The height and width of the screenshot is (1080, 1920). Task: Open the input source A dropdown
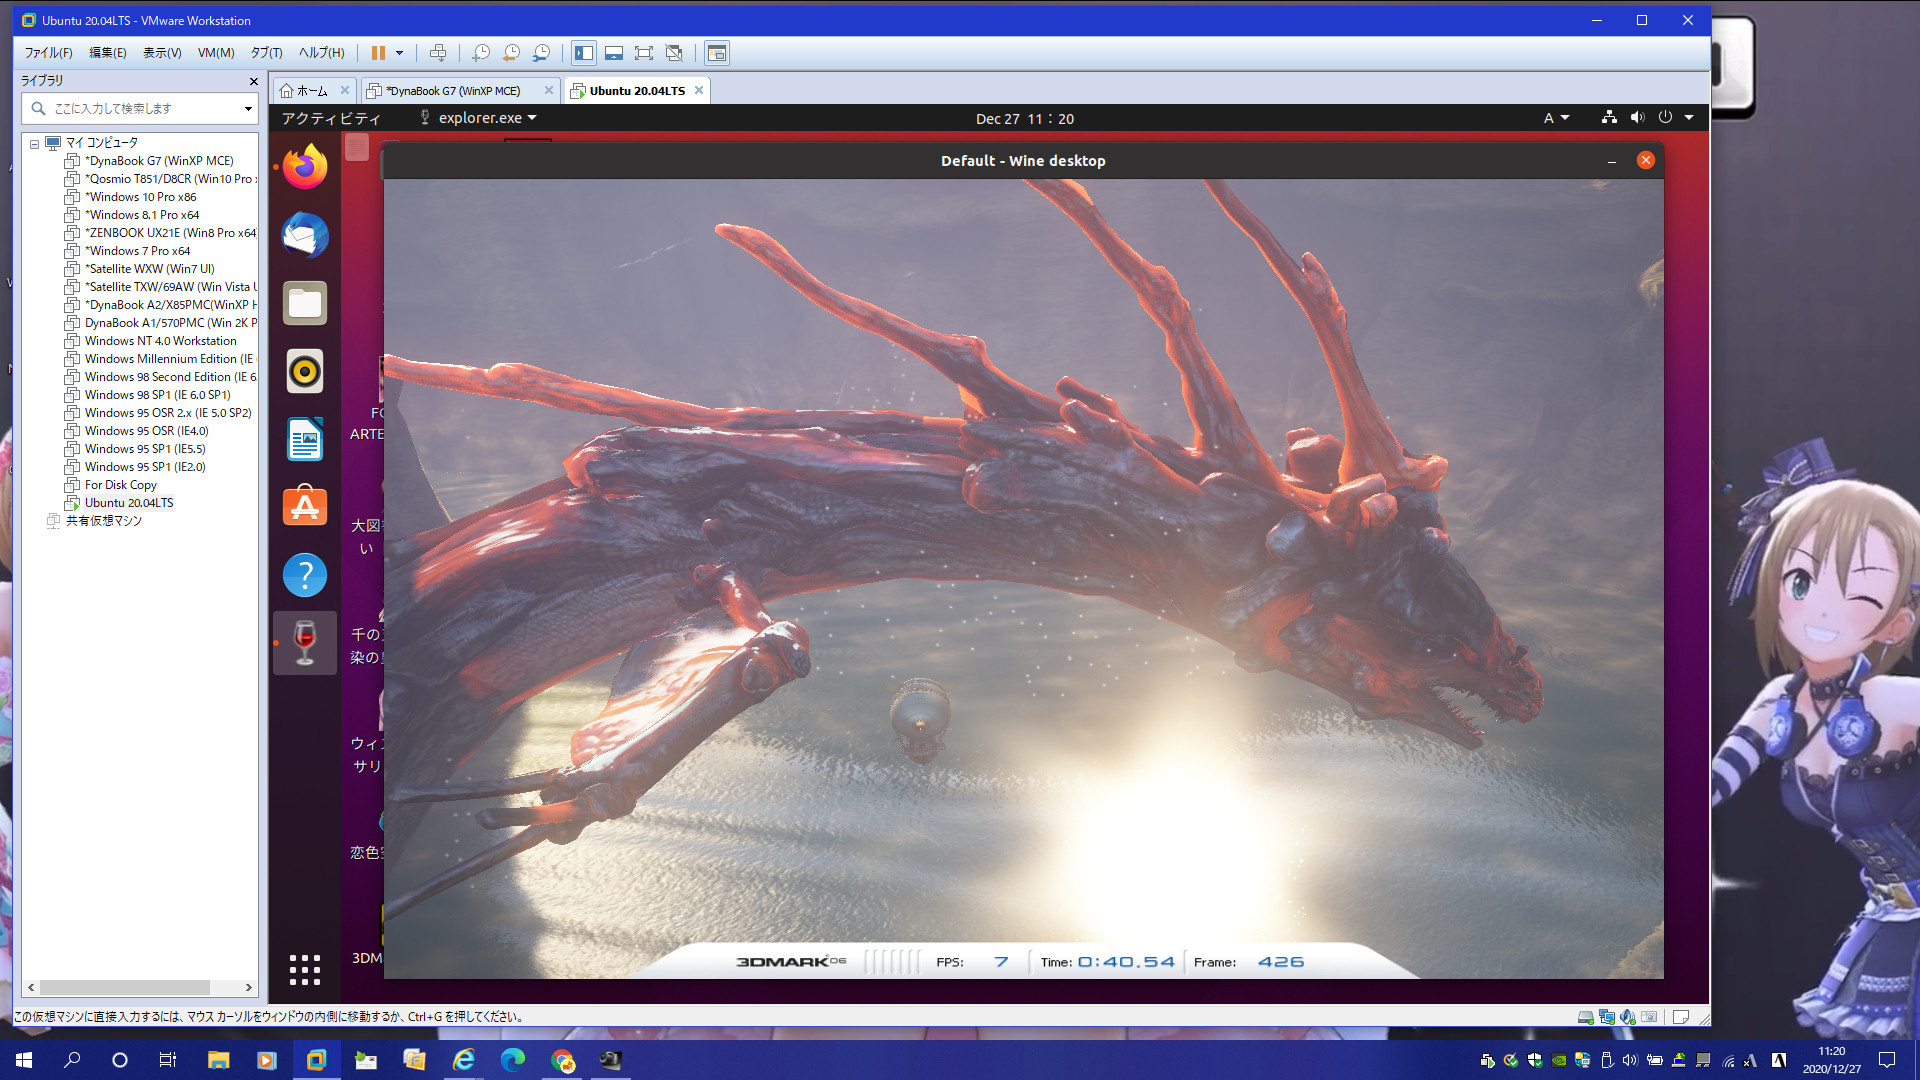(x=1556, y=118)
